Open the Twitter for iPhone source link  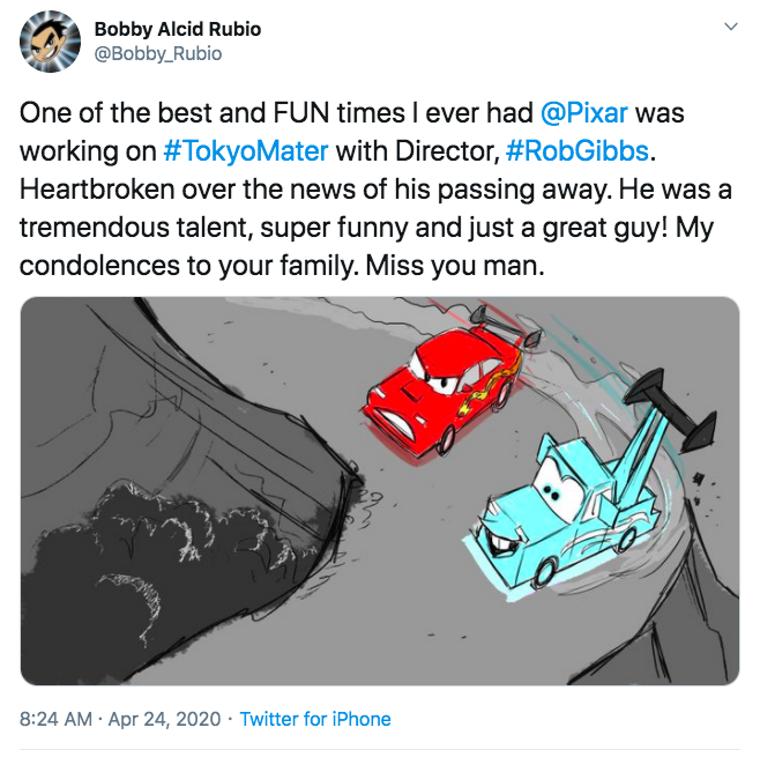point(316,719)
